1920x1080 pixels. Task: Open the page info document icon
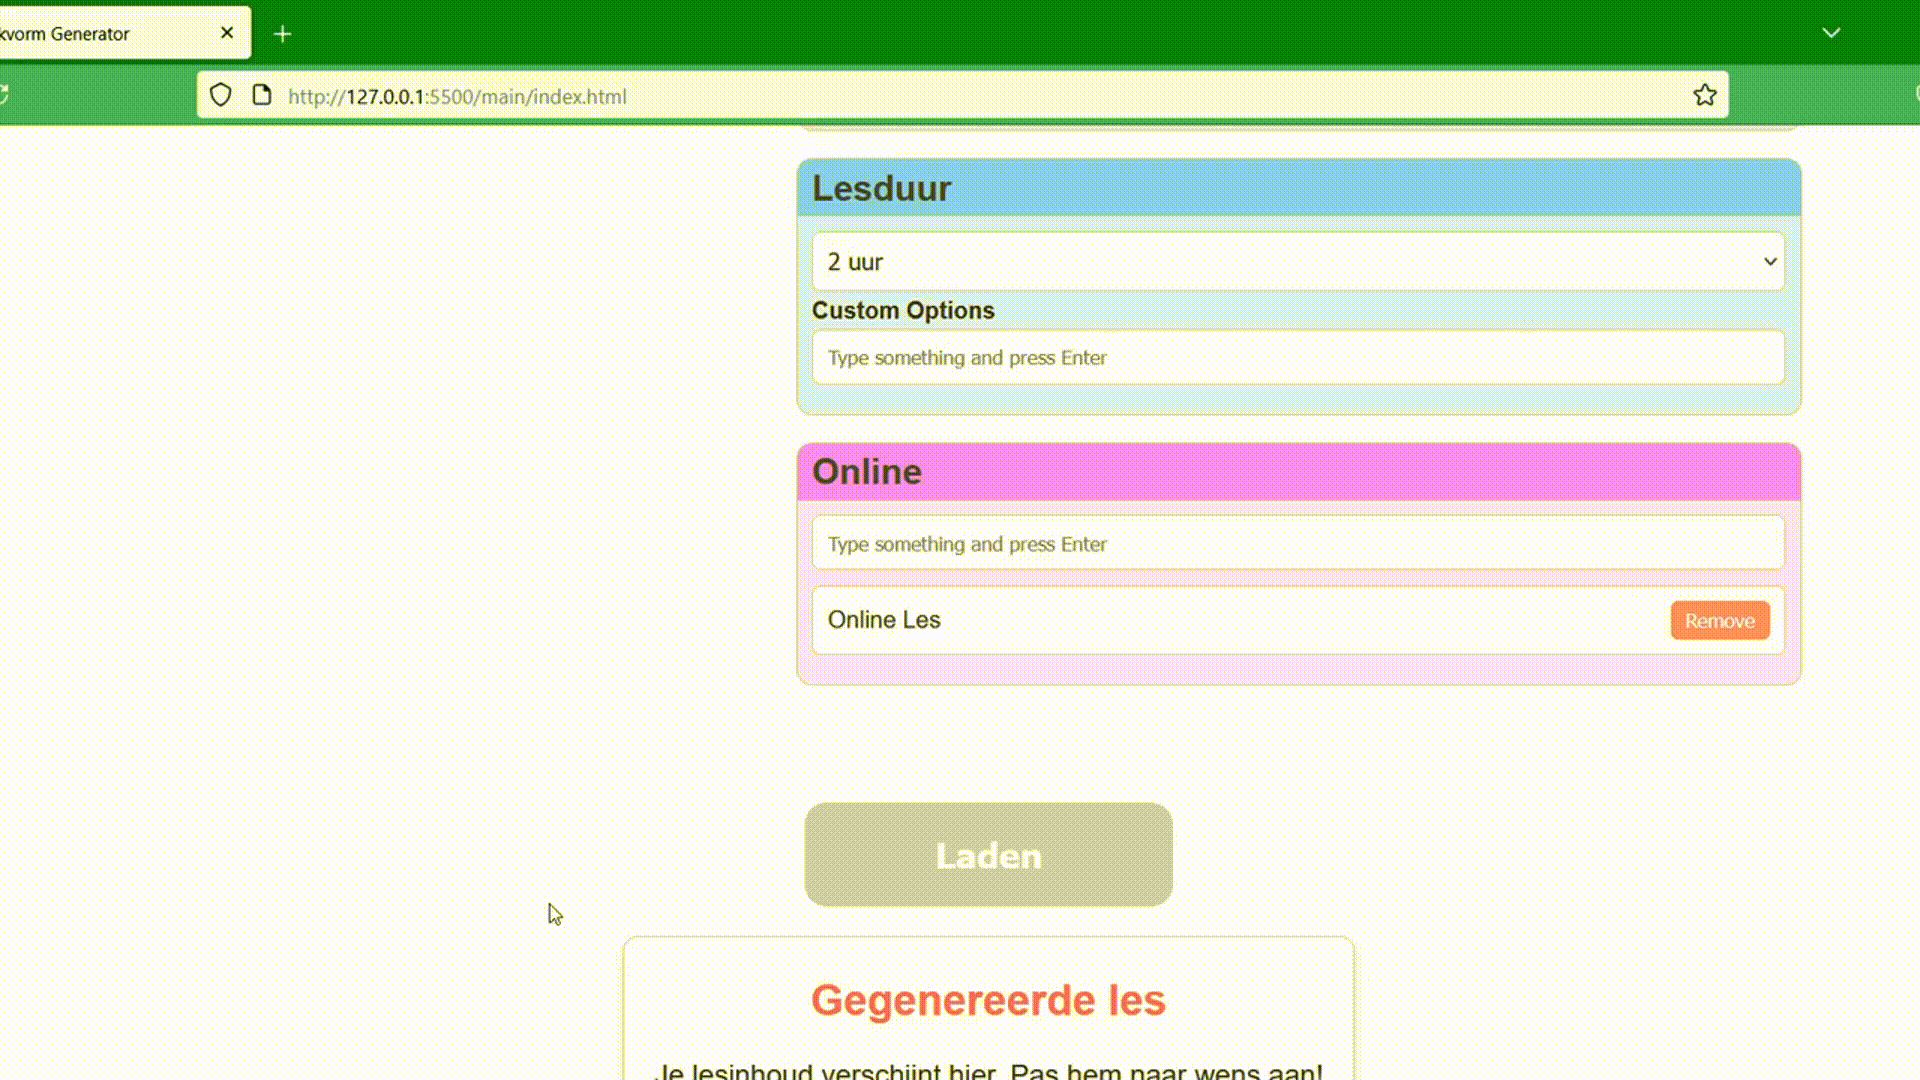coord(262,96)
